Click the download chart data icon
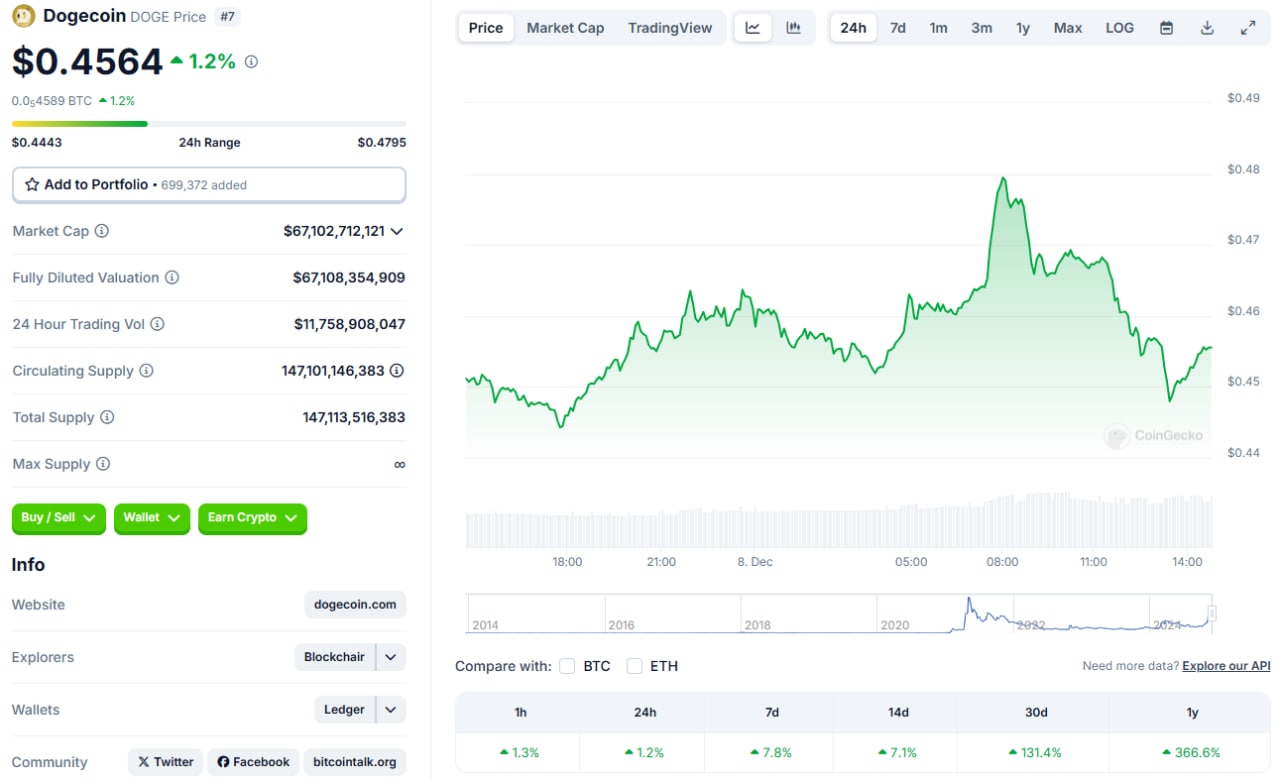 (x=1207, y=28)
